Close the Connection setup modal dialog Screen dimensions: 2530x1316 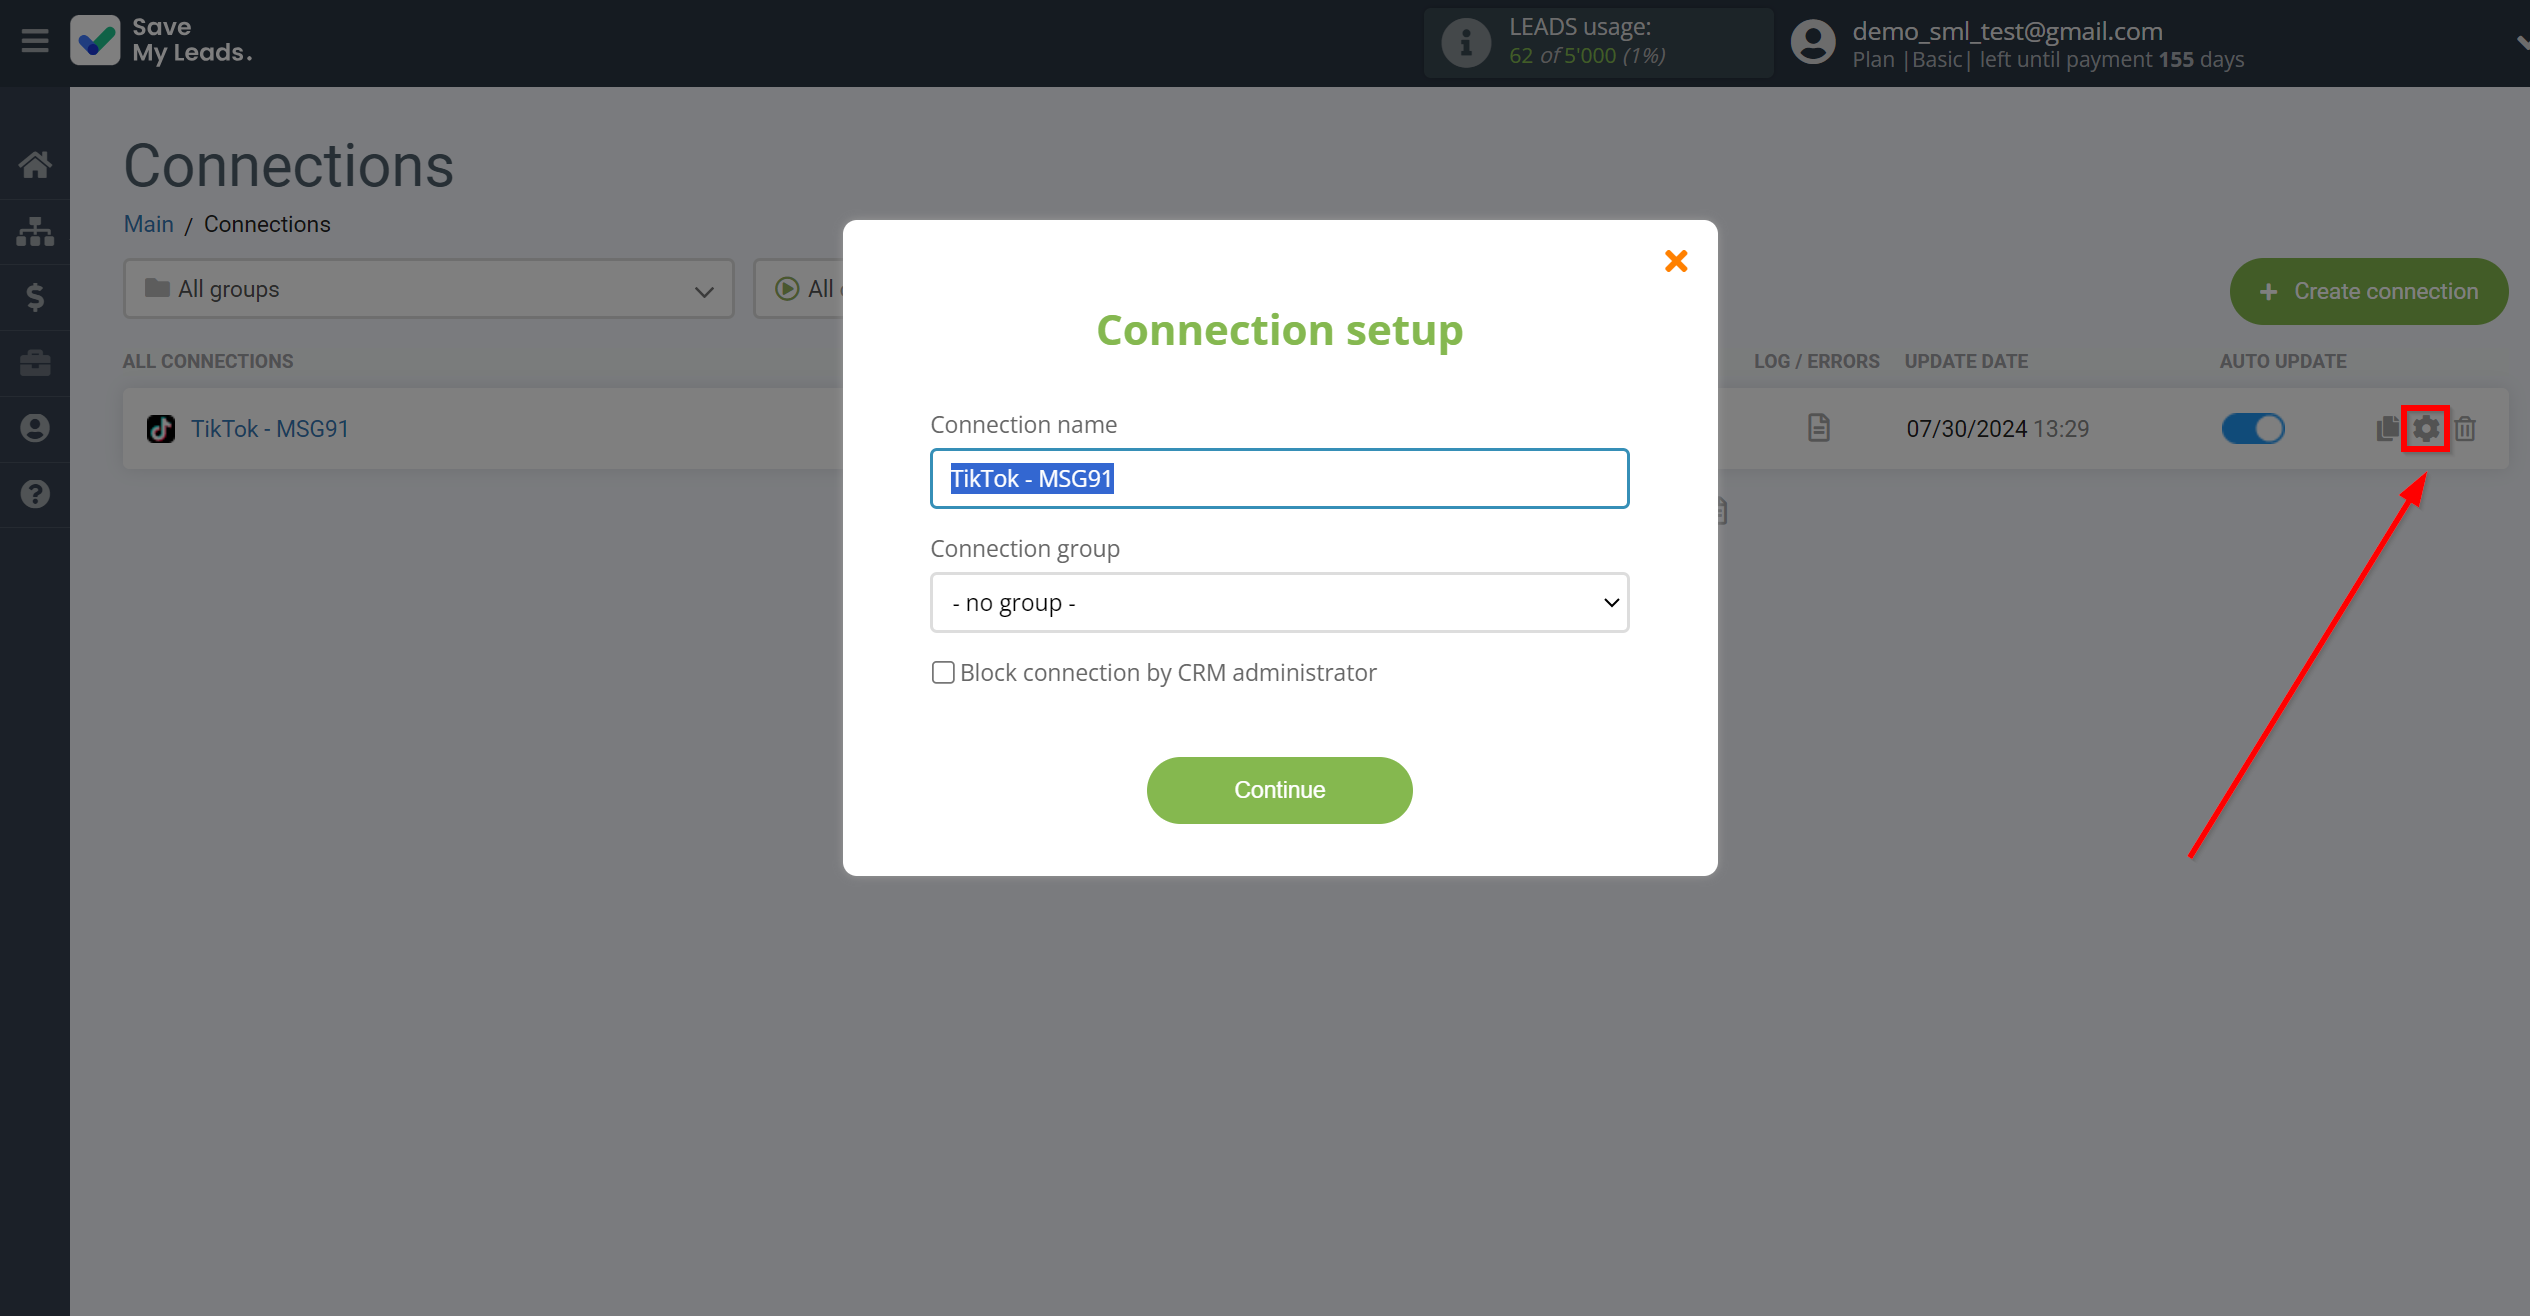tap(1675, 260)
